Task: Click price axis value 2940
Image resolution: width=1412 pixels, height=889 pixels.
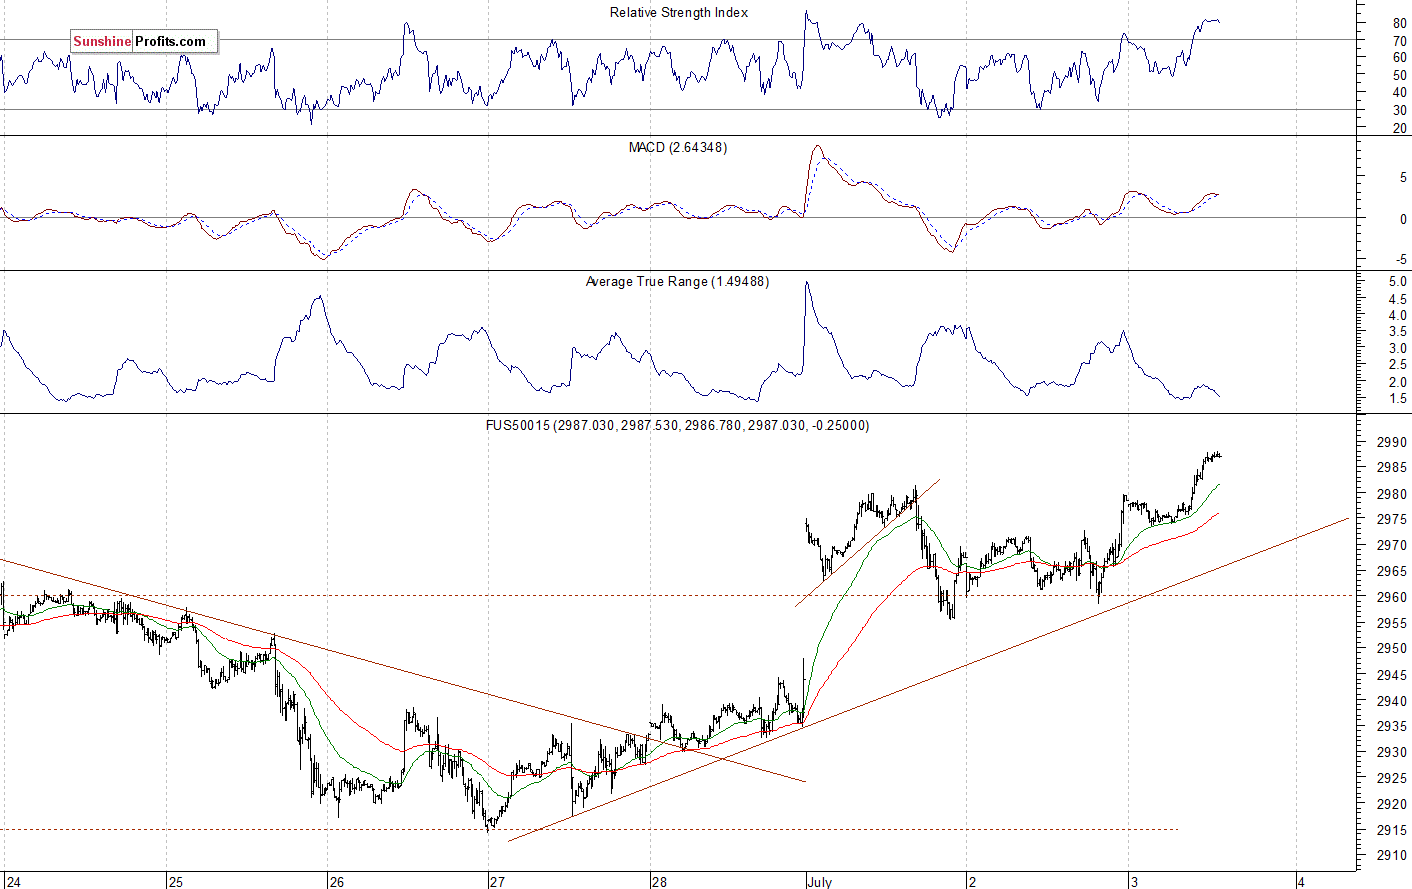Action: [1393, 701]
